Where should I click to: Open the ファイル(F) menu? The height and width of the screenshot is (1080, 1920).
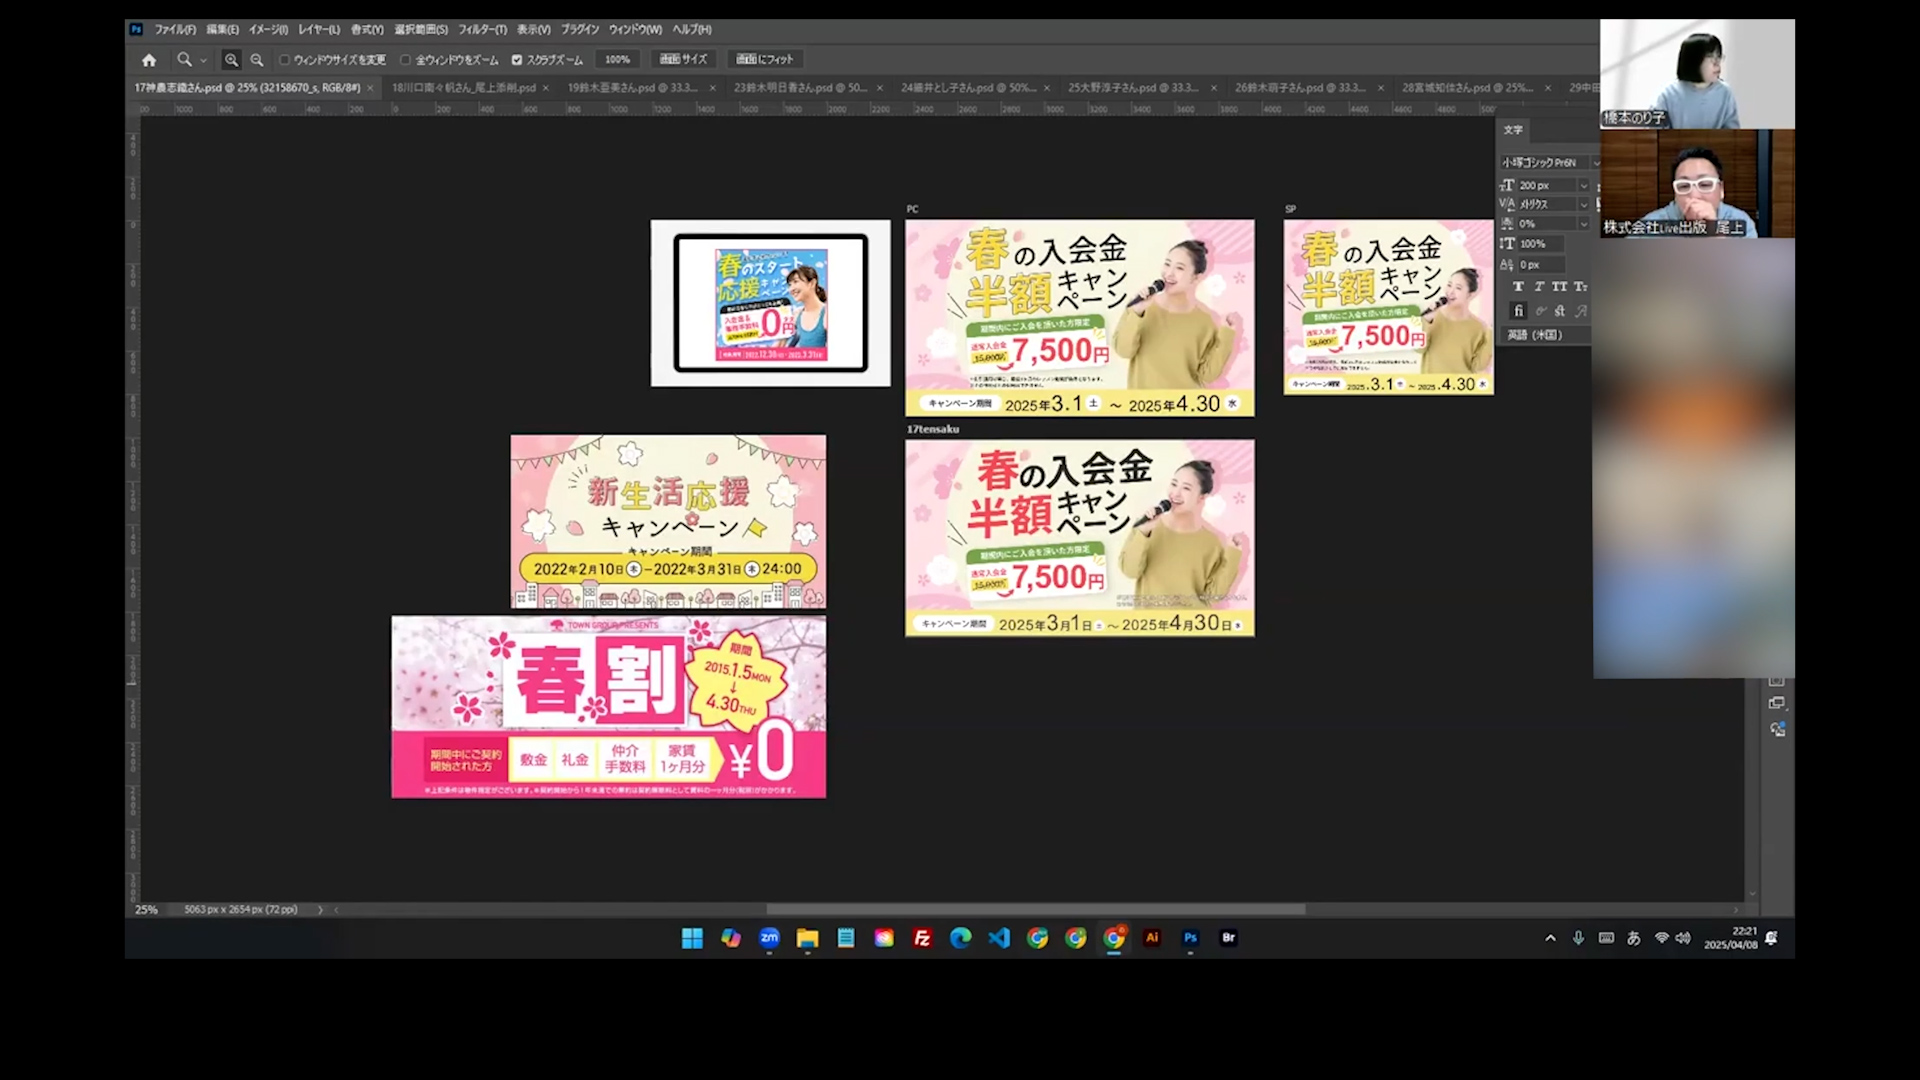175,30
